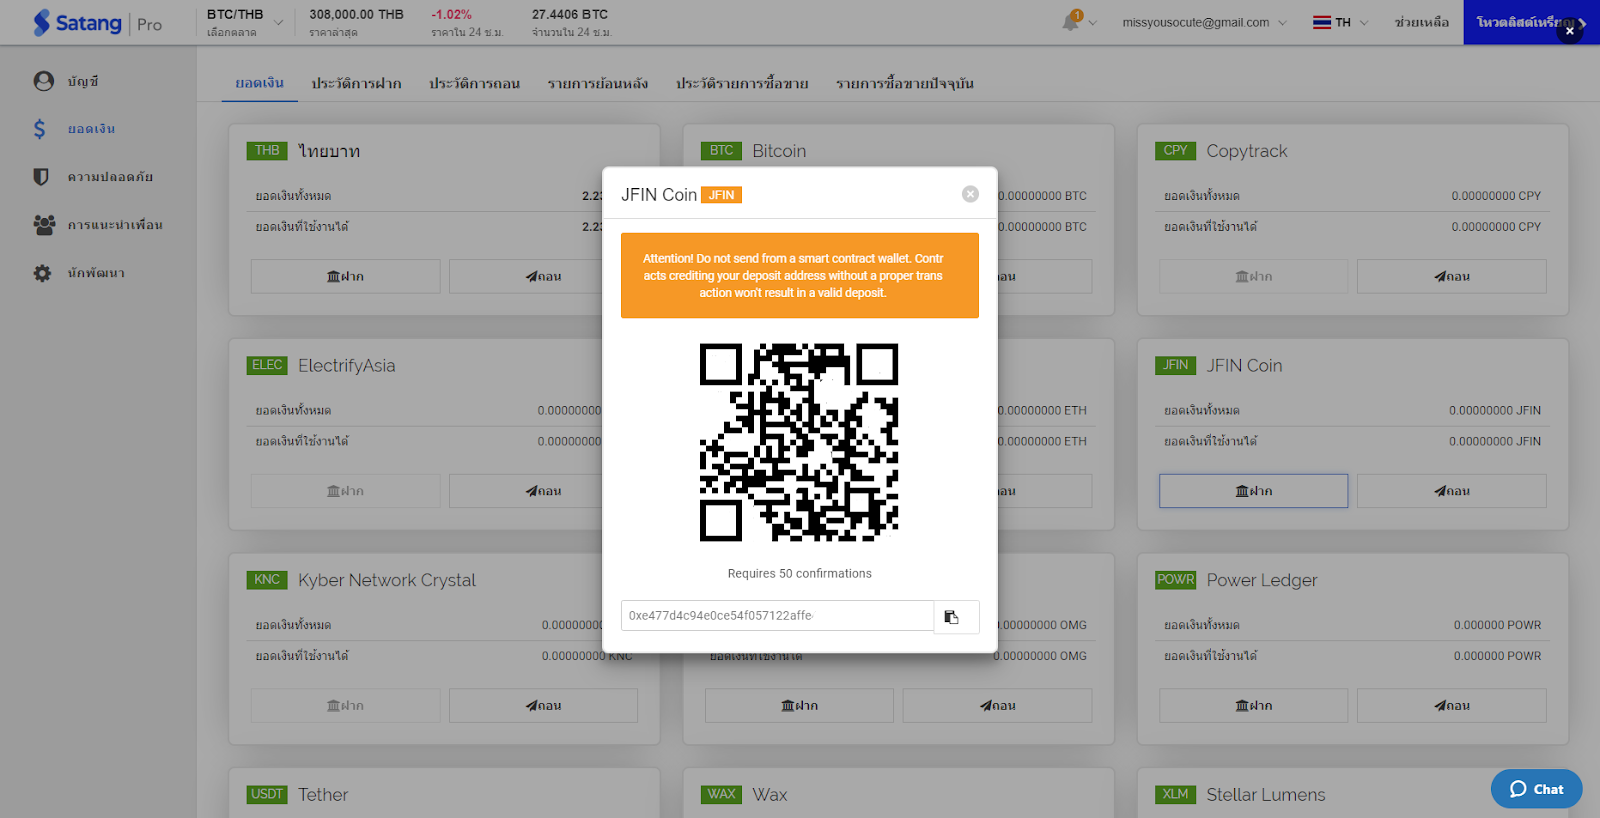Screen dimensions: 1600x818
Task: Click the ถอน withdraw button for JFIN Coin
Action: coord(1451,491)
